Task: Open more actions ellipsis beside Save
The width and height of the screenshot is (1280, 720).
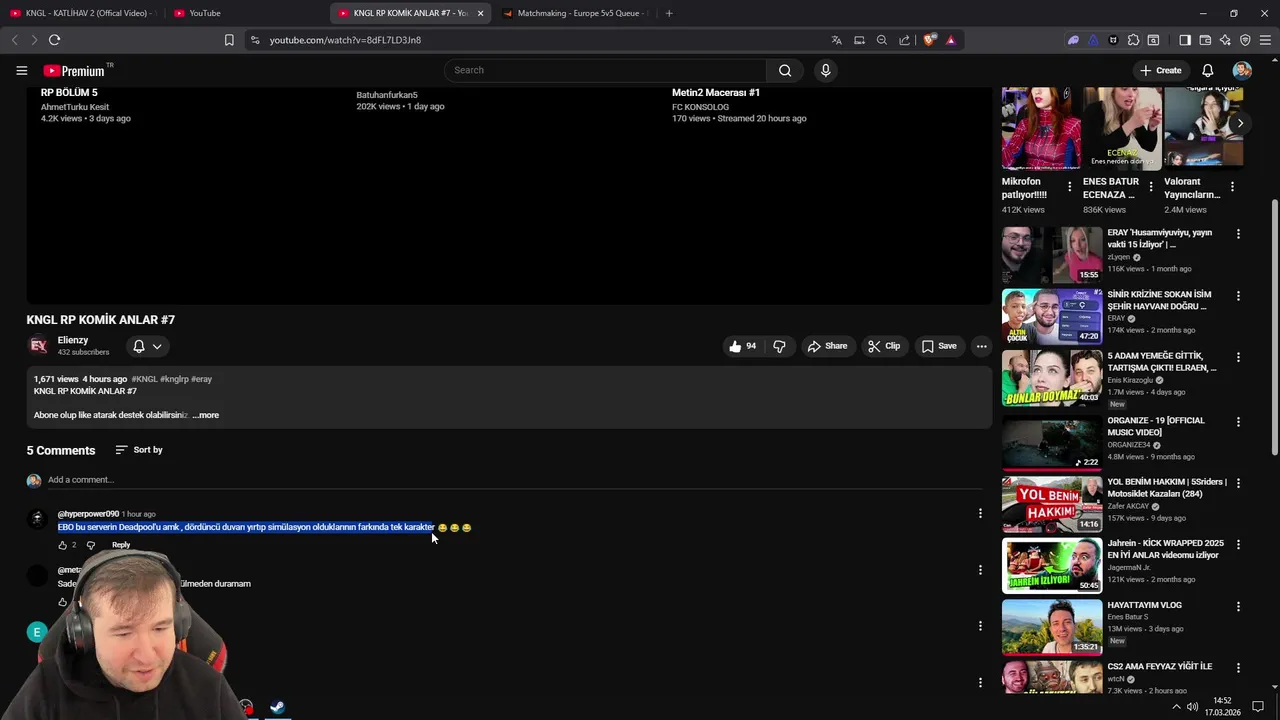Action: pos(981,346)
